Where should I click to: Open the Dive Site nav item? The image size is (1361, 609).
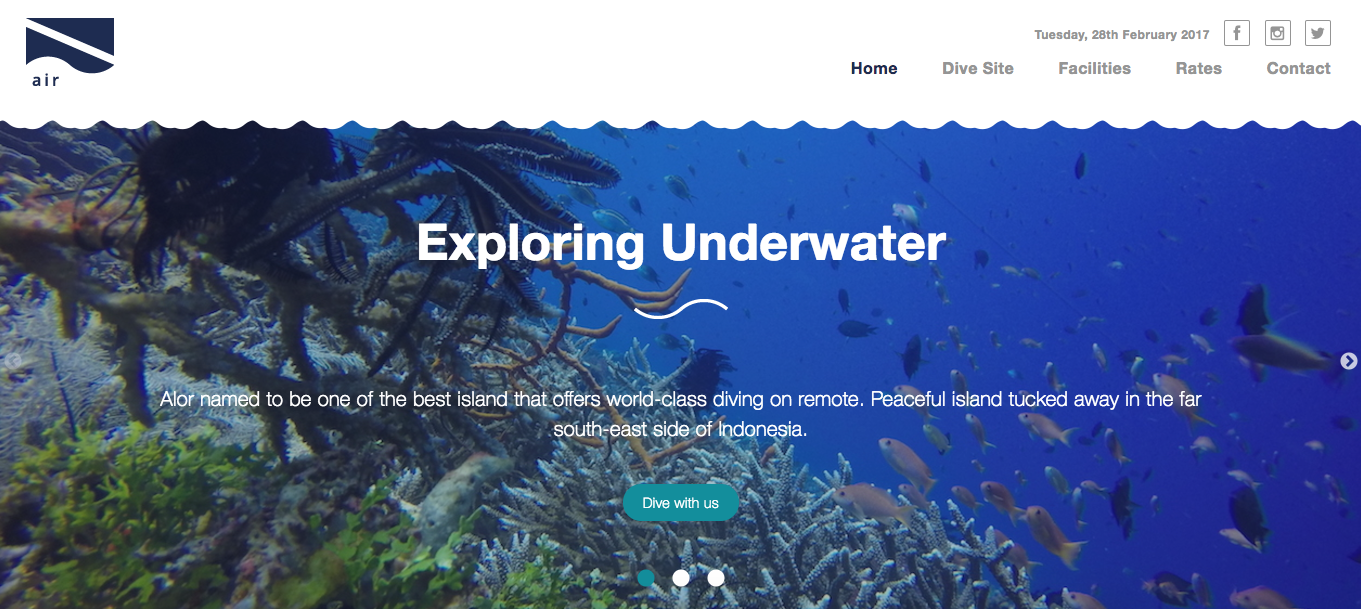point(978,69)
